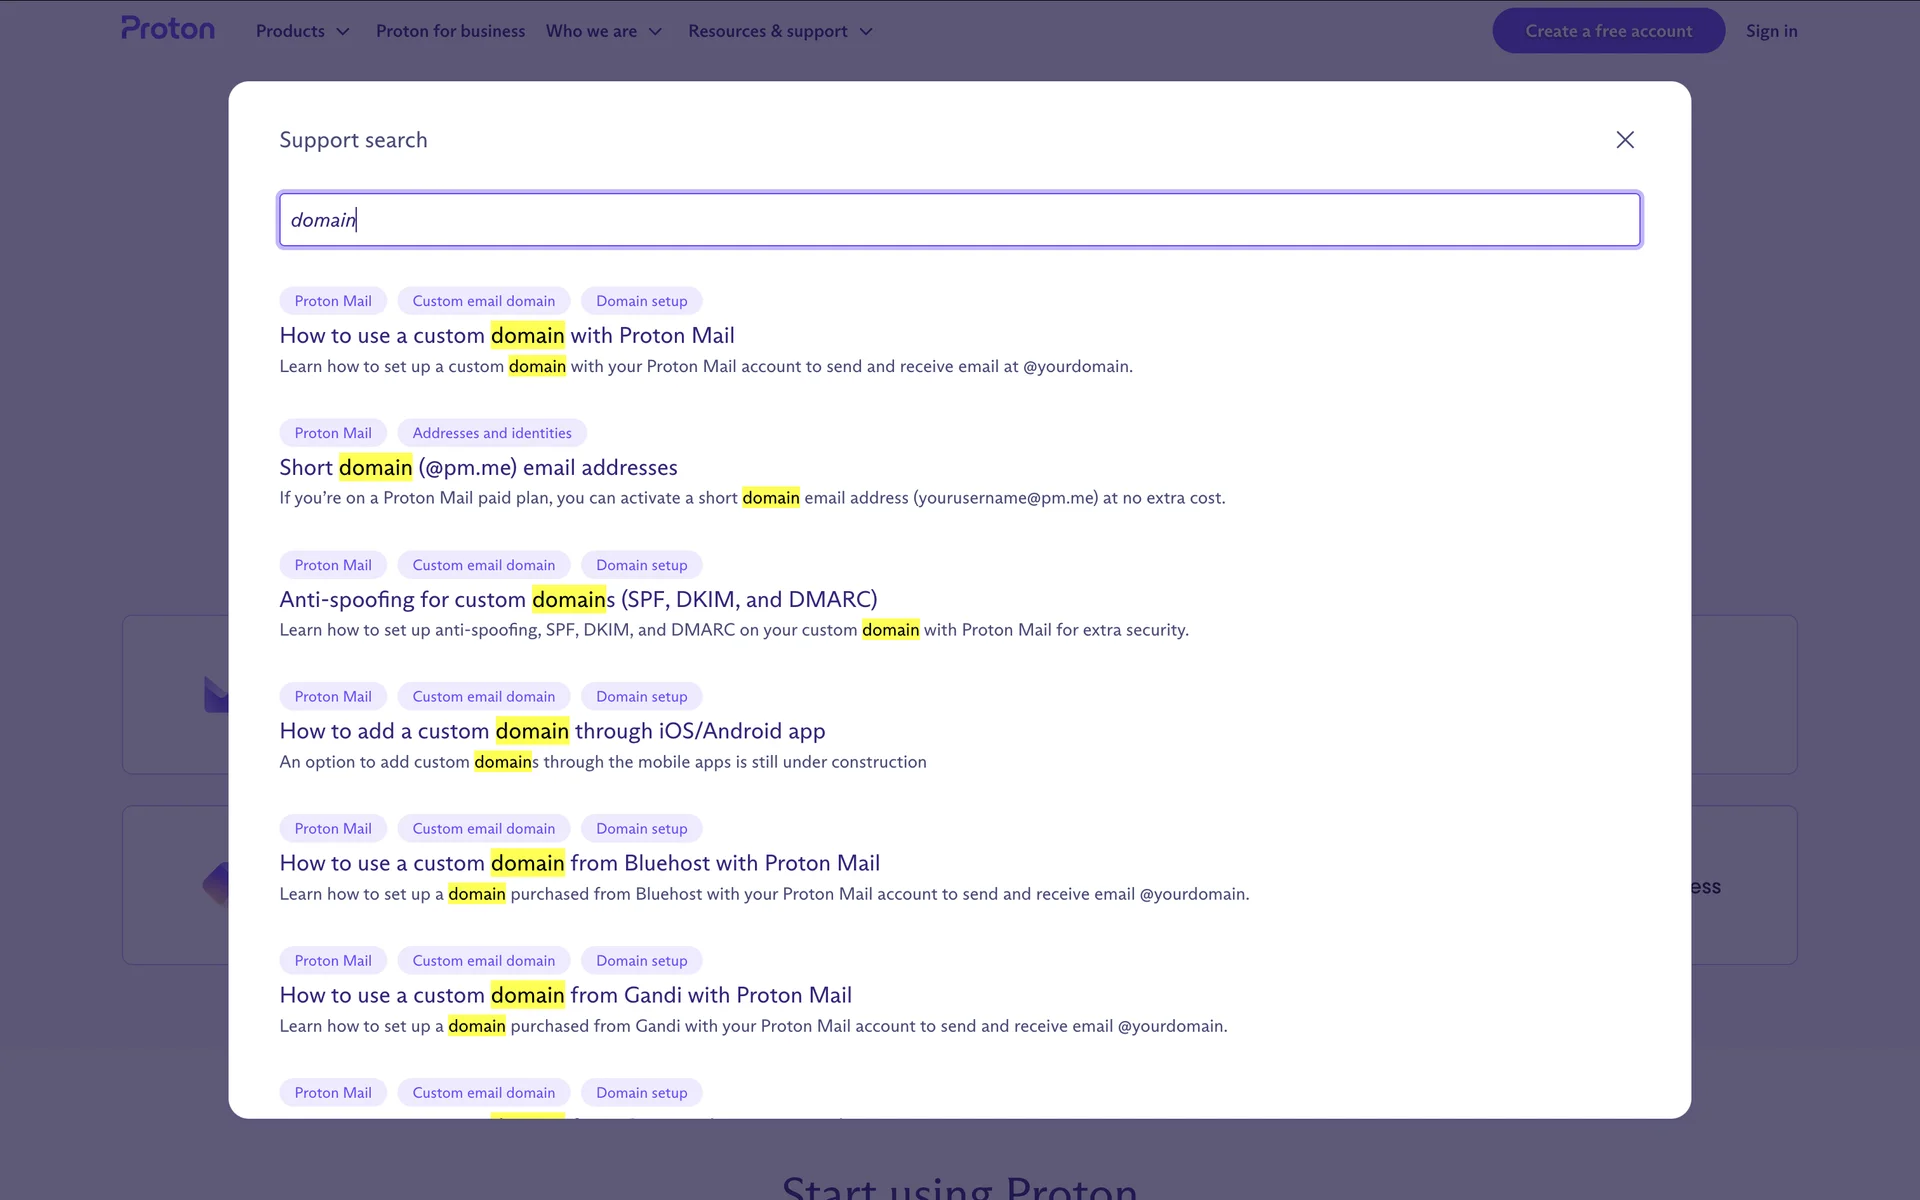Viewport: 1920px width, 1200px height.
Task: Open How to use a custom domain with Proton Mail
Action: (x=507, y=336)
